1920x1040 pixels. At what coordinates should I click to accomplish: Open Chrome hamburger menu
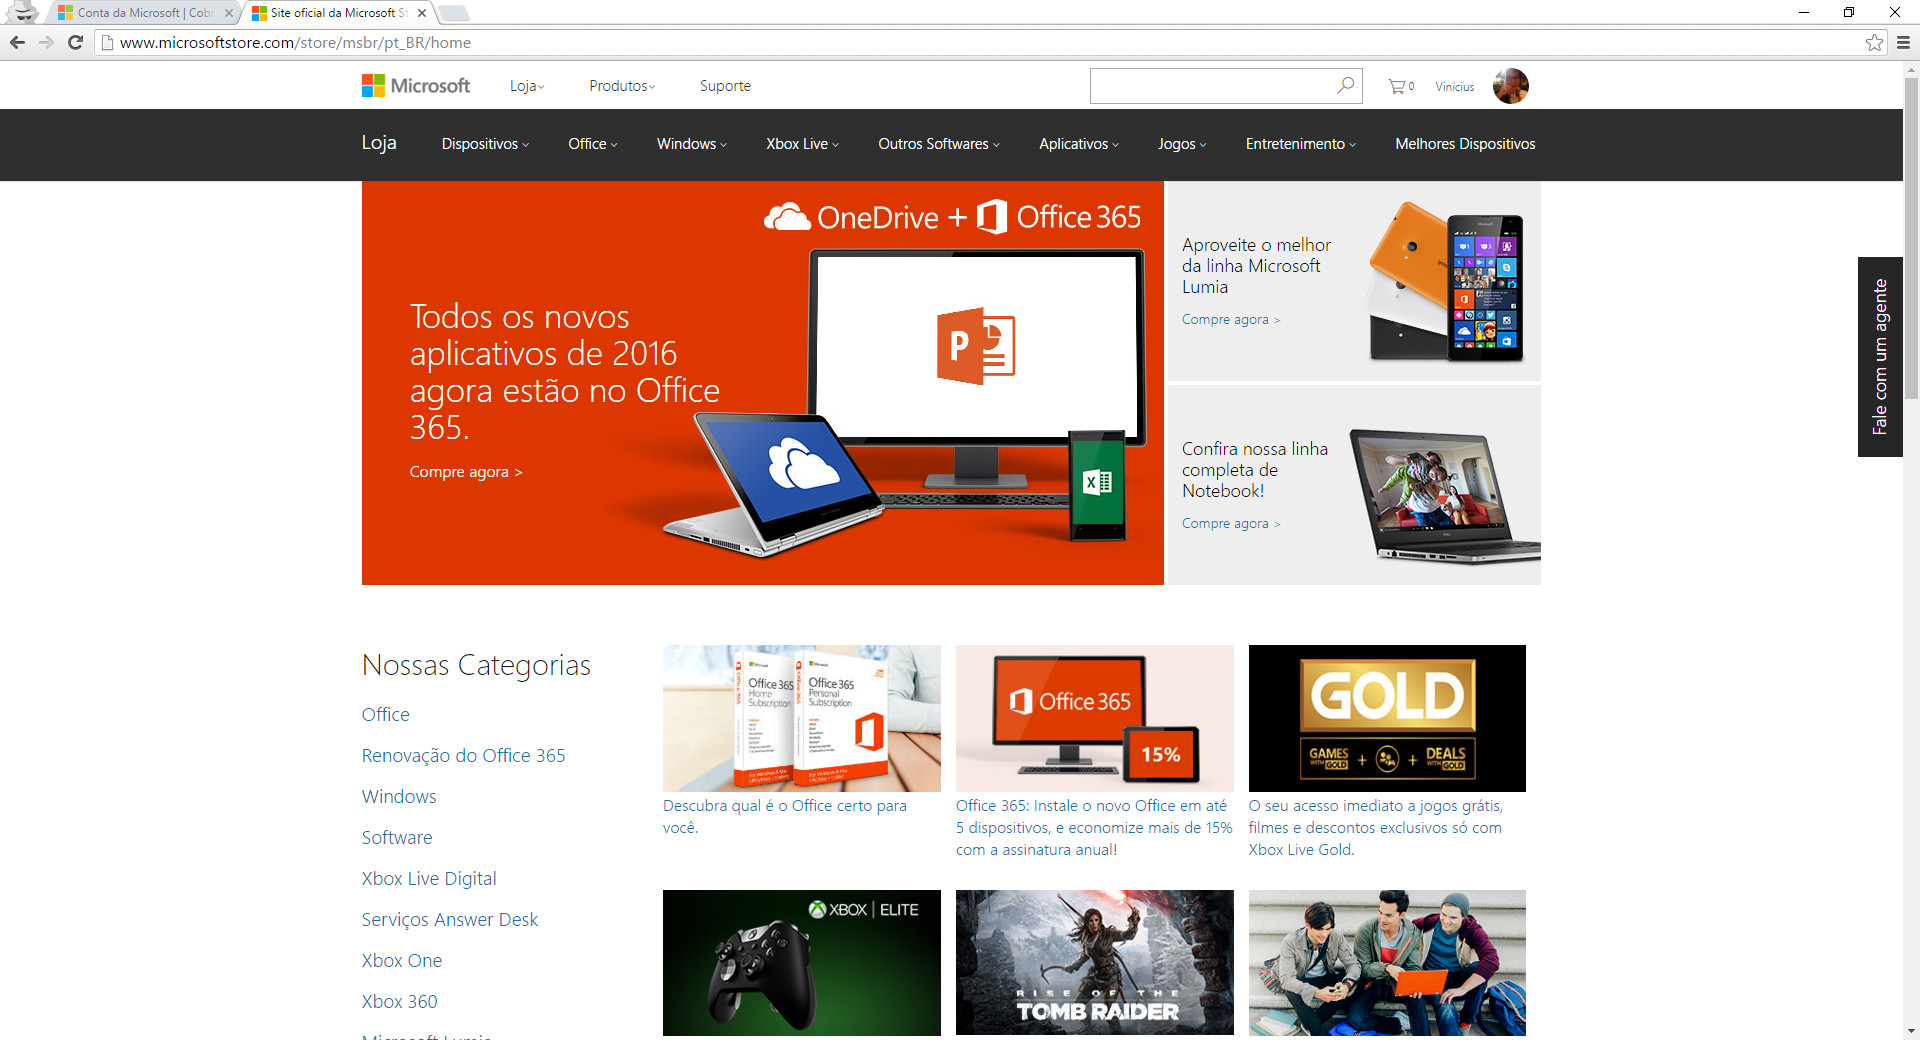click(x=1903, y=42)
